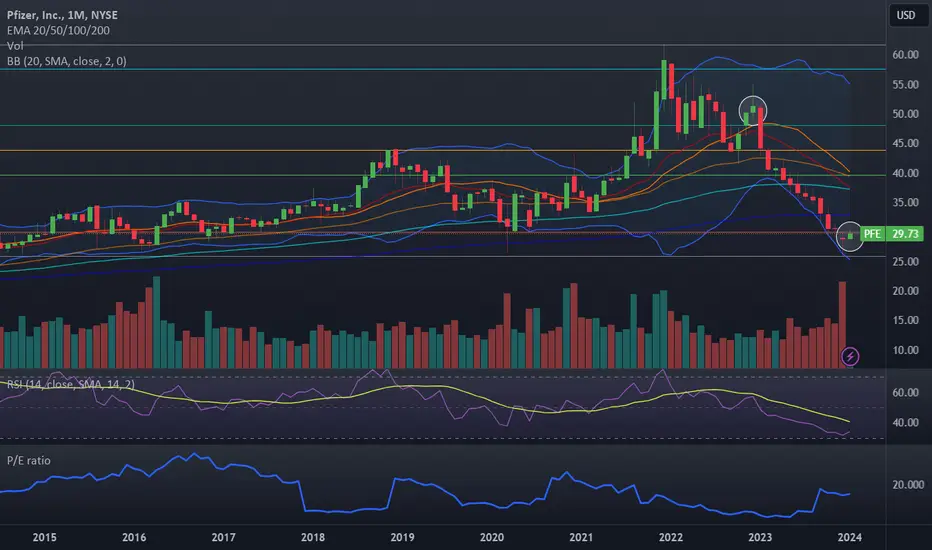Click 2017 on the time axis

[x=223, y=538]
